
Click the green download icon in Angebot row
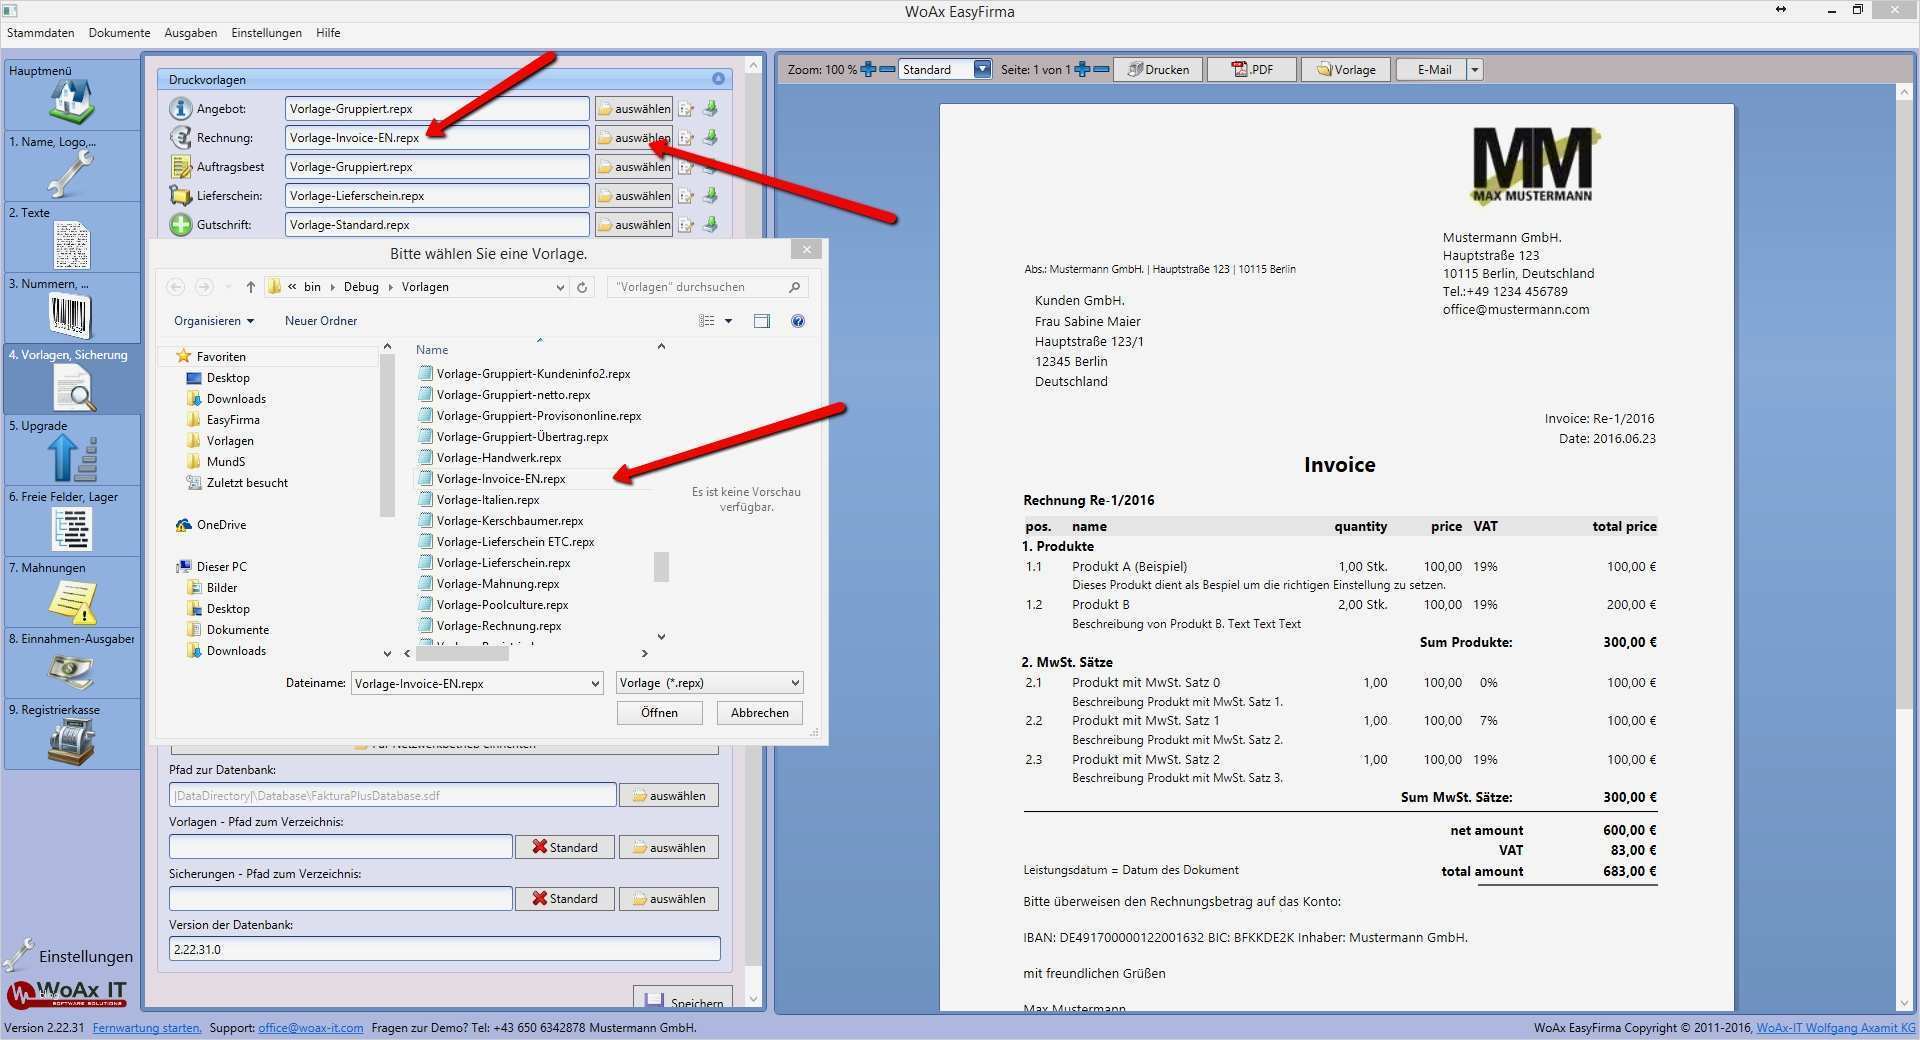[x=711, y=109]
